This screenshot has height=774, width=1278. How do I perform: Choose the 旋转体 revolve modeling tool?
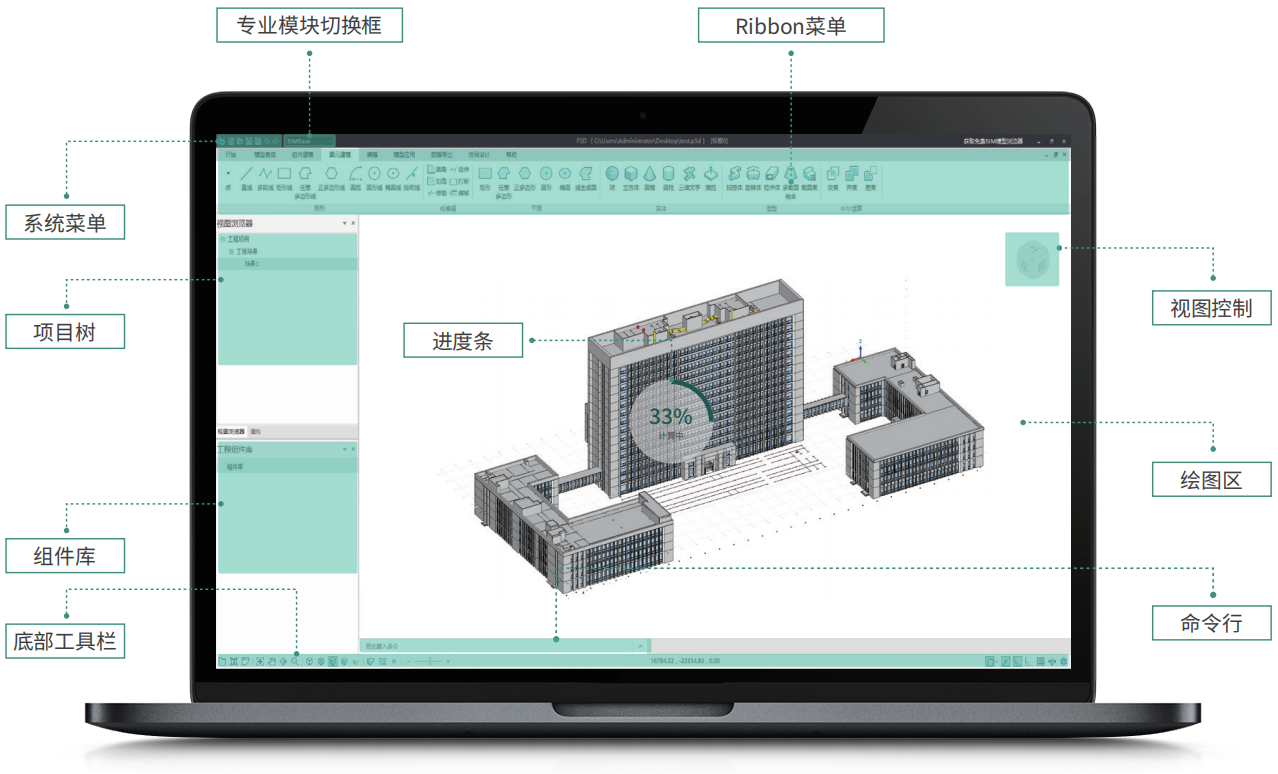(x=753, y=179)
